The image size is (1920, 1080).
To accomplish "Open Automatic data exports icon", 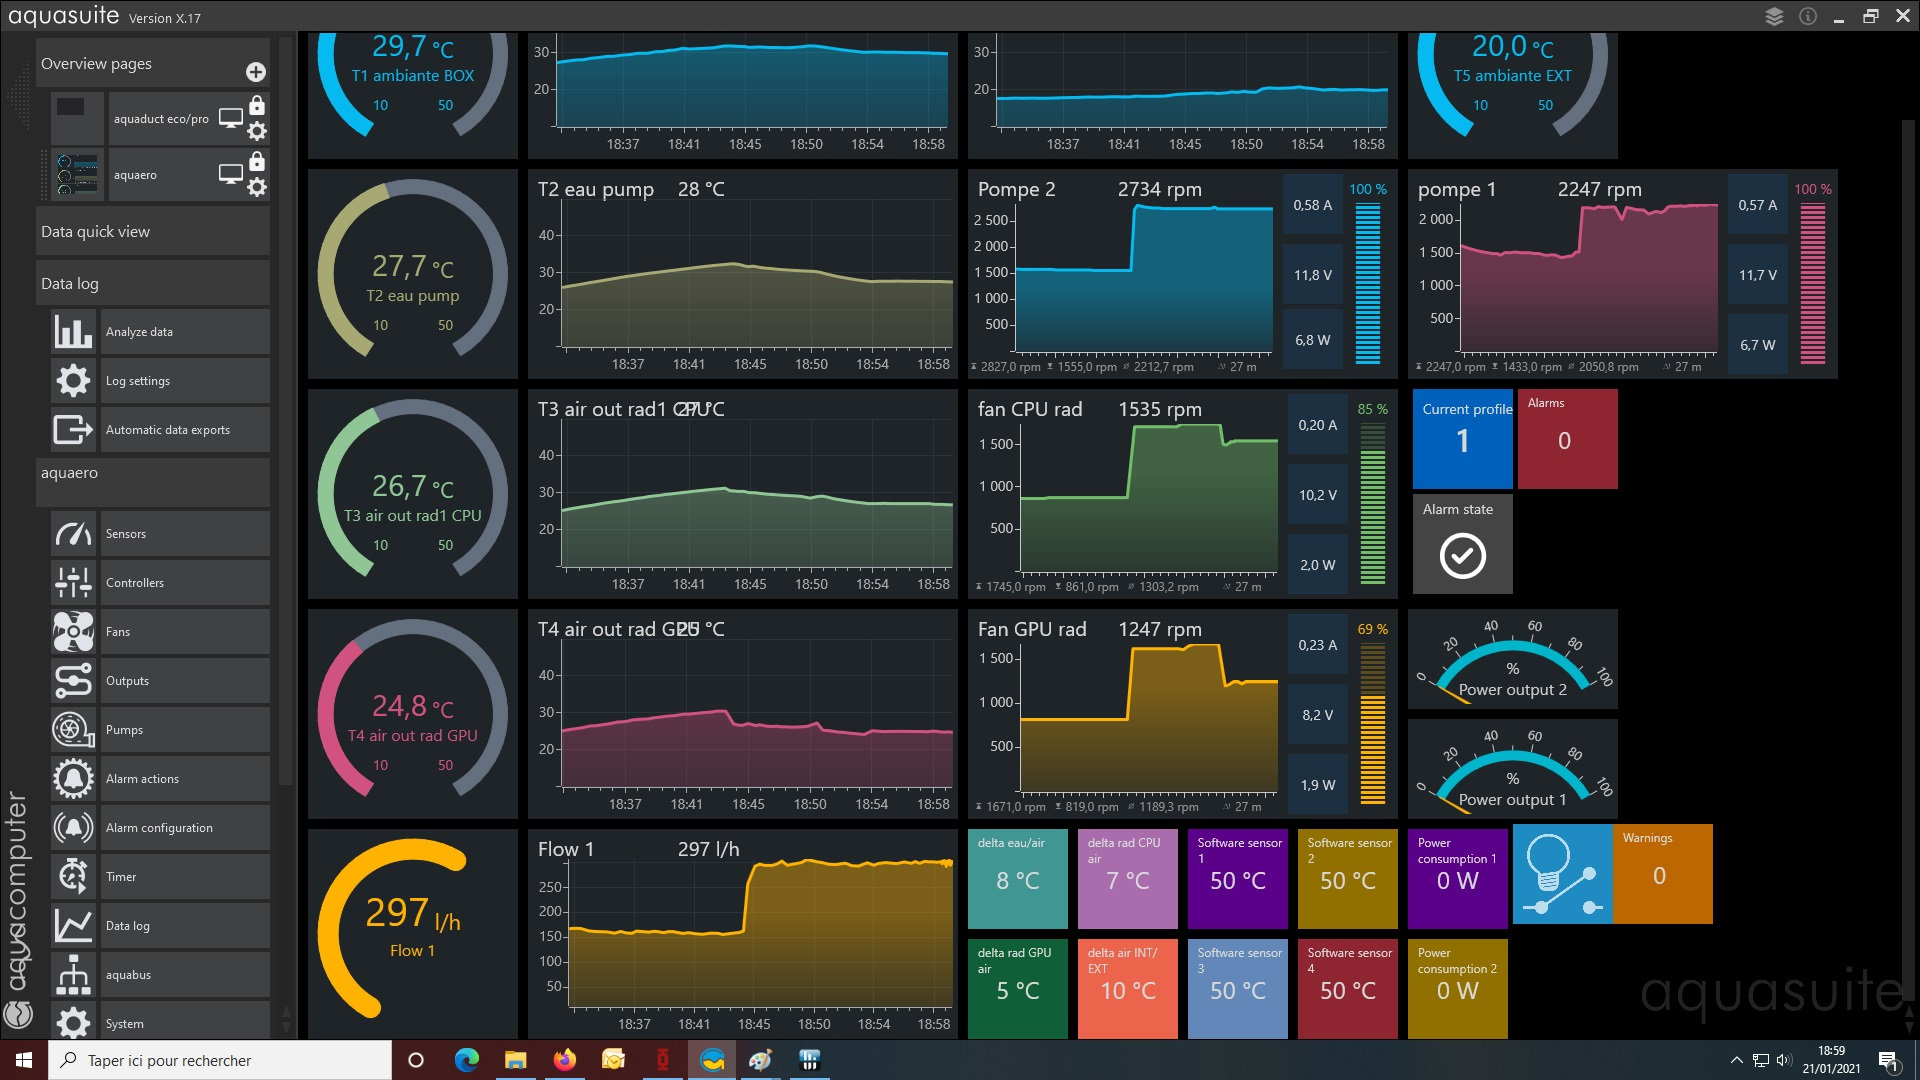I will pos(73,430).
